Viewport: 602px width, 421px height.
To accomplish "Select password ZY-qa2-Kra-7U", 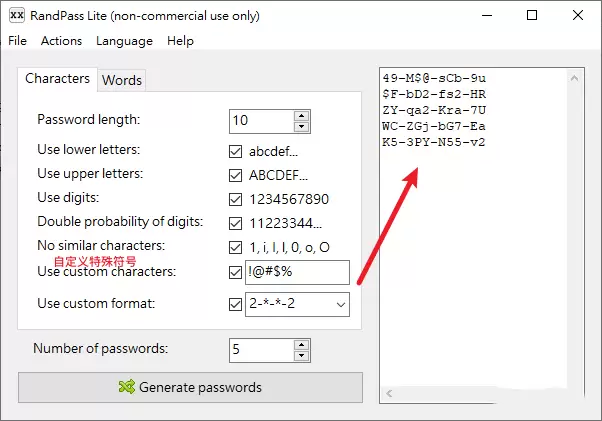I will click(x=434, y=111).
